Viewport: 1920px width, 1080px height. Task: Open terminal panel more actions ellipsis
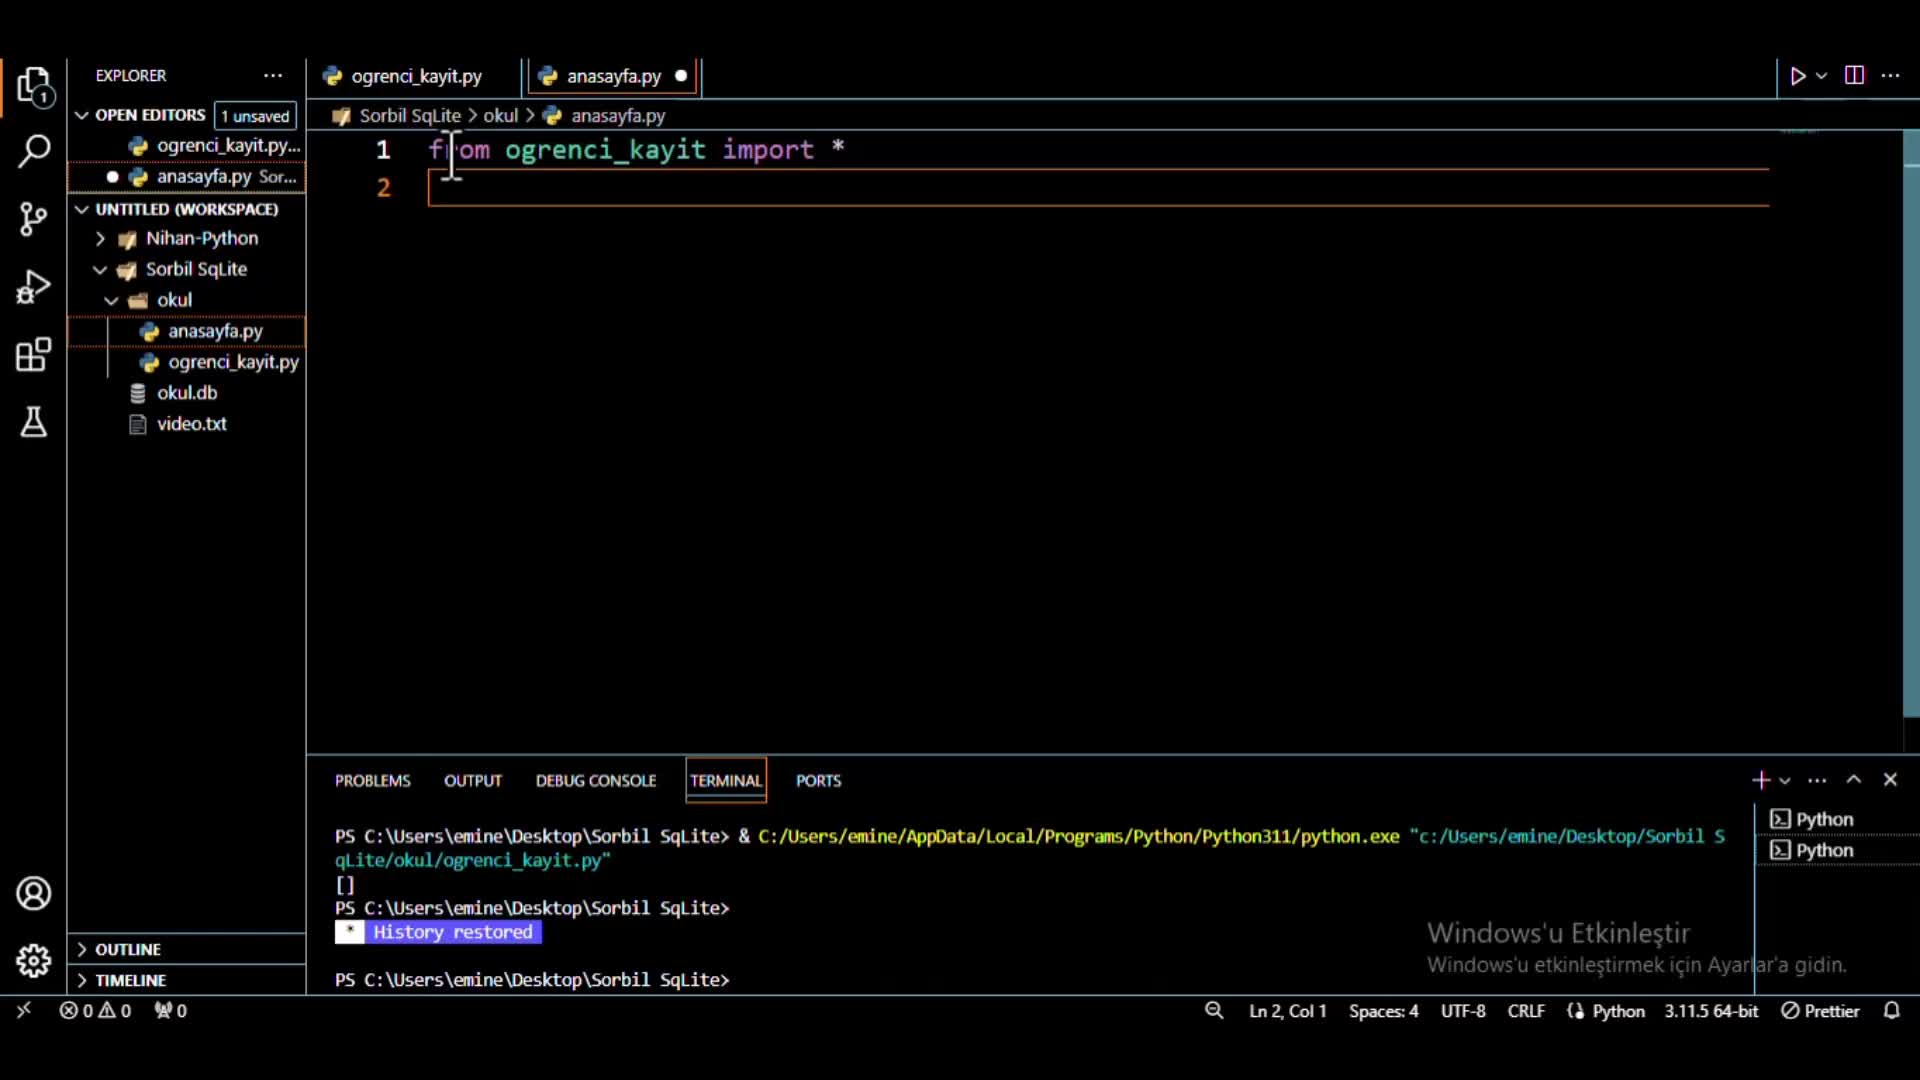pyautogui.click(x=1818, y=780)
